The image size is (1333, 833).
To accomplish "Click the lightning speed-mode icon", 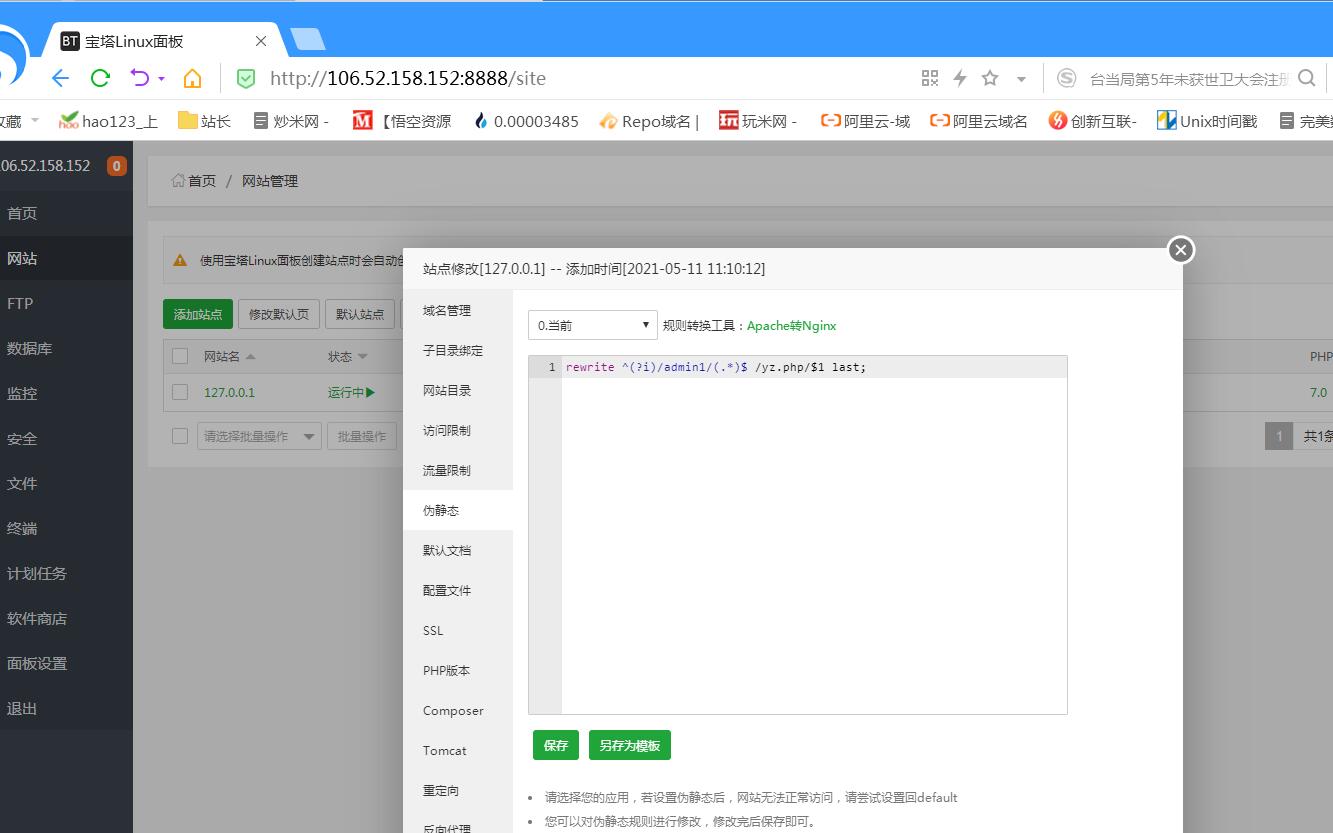I will tap(960, 78).
